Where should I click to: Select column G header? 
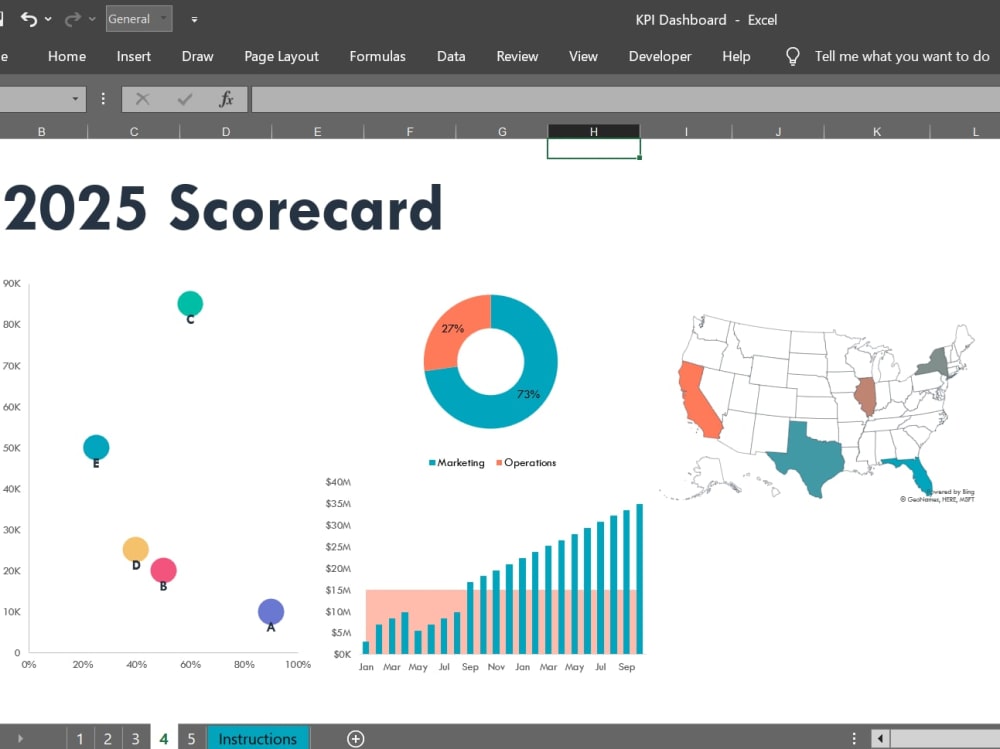pyautogui.click(x=502, y=131)
